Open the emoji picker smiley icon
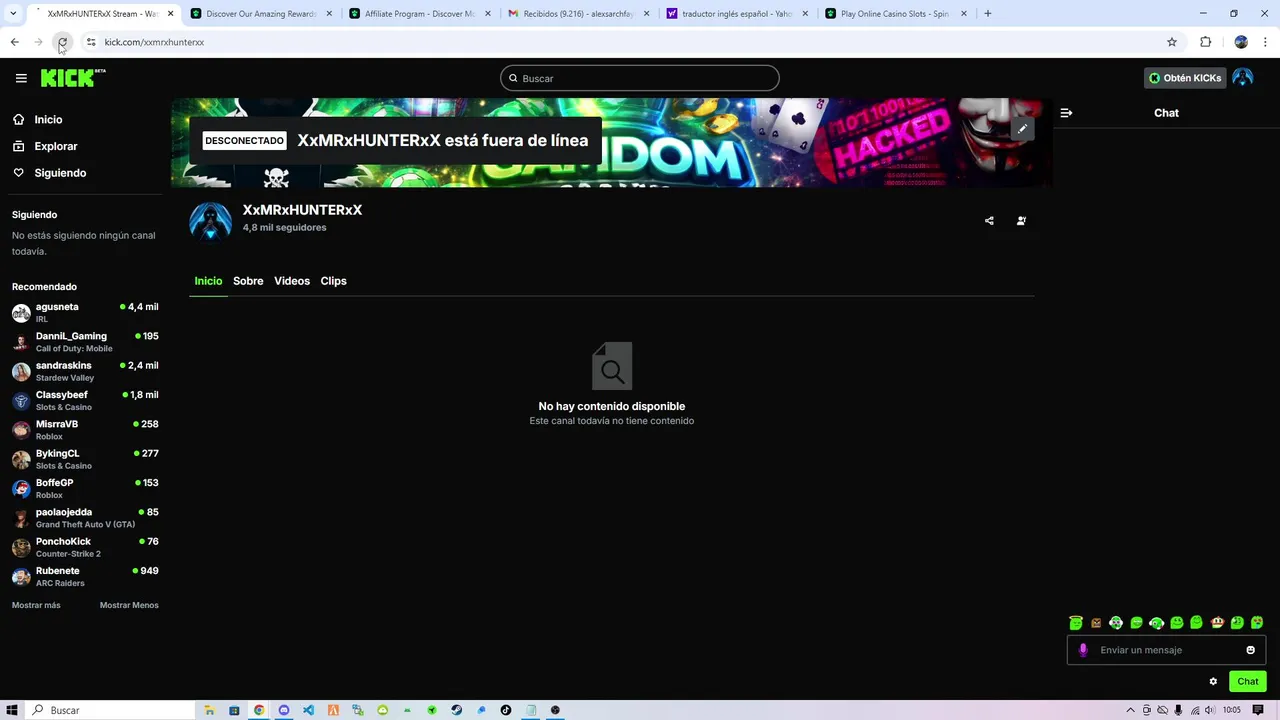This screenshot has width=1280, height=720. point(1250,650)
